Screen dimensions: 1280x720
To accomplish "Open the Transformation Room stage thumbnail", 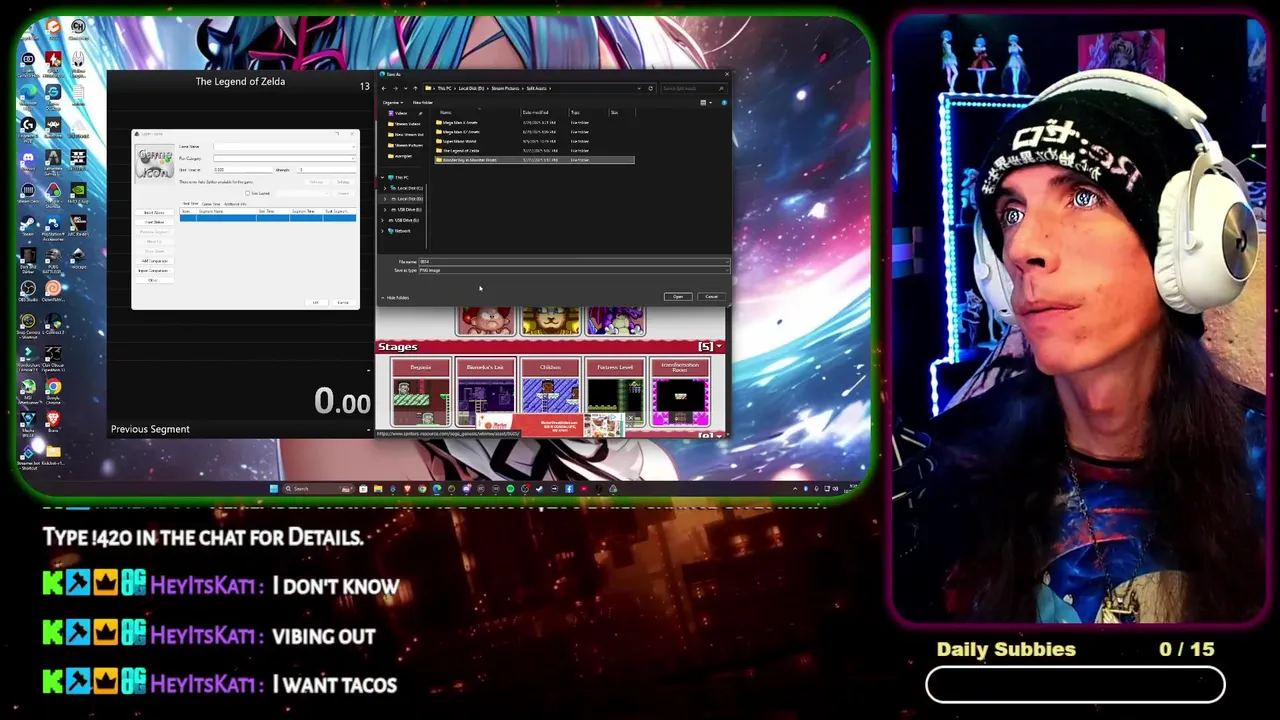I will click(680, 392).
